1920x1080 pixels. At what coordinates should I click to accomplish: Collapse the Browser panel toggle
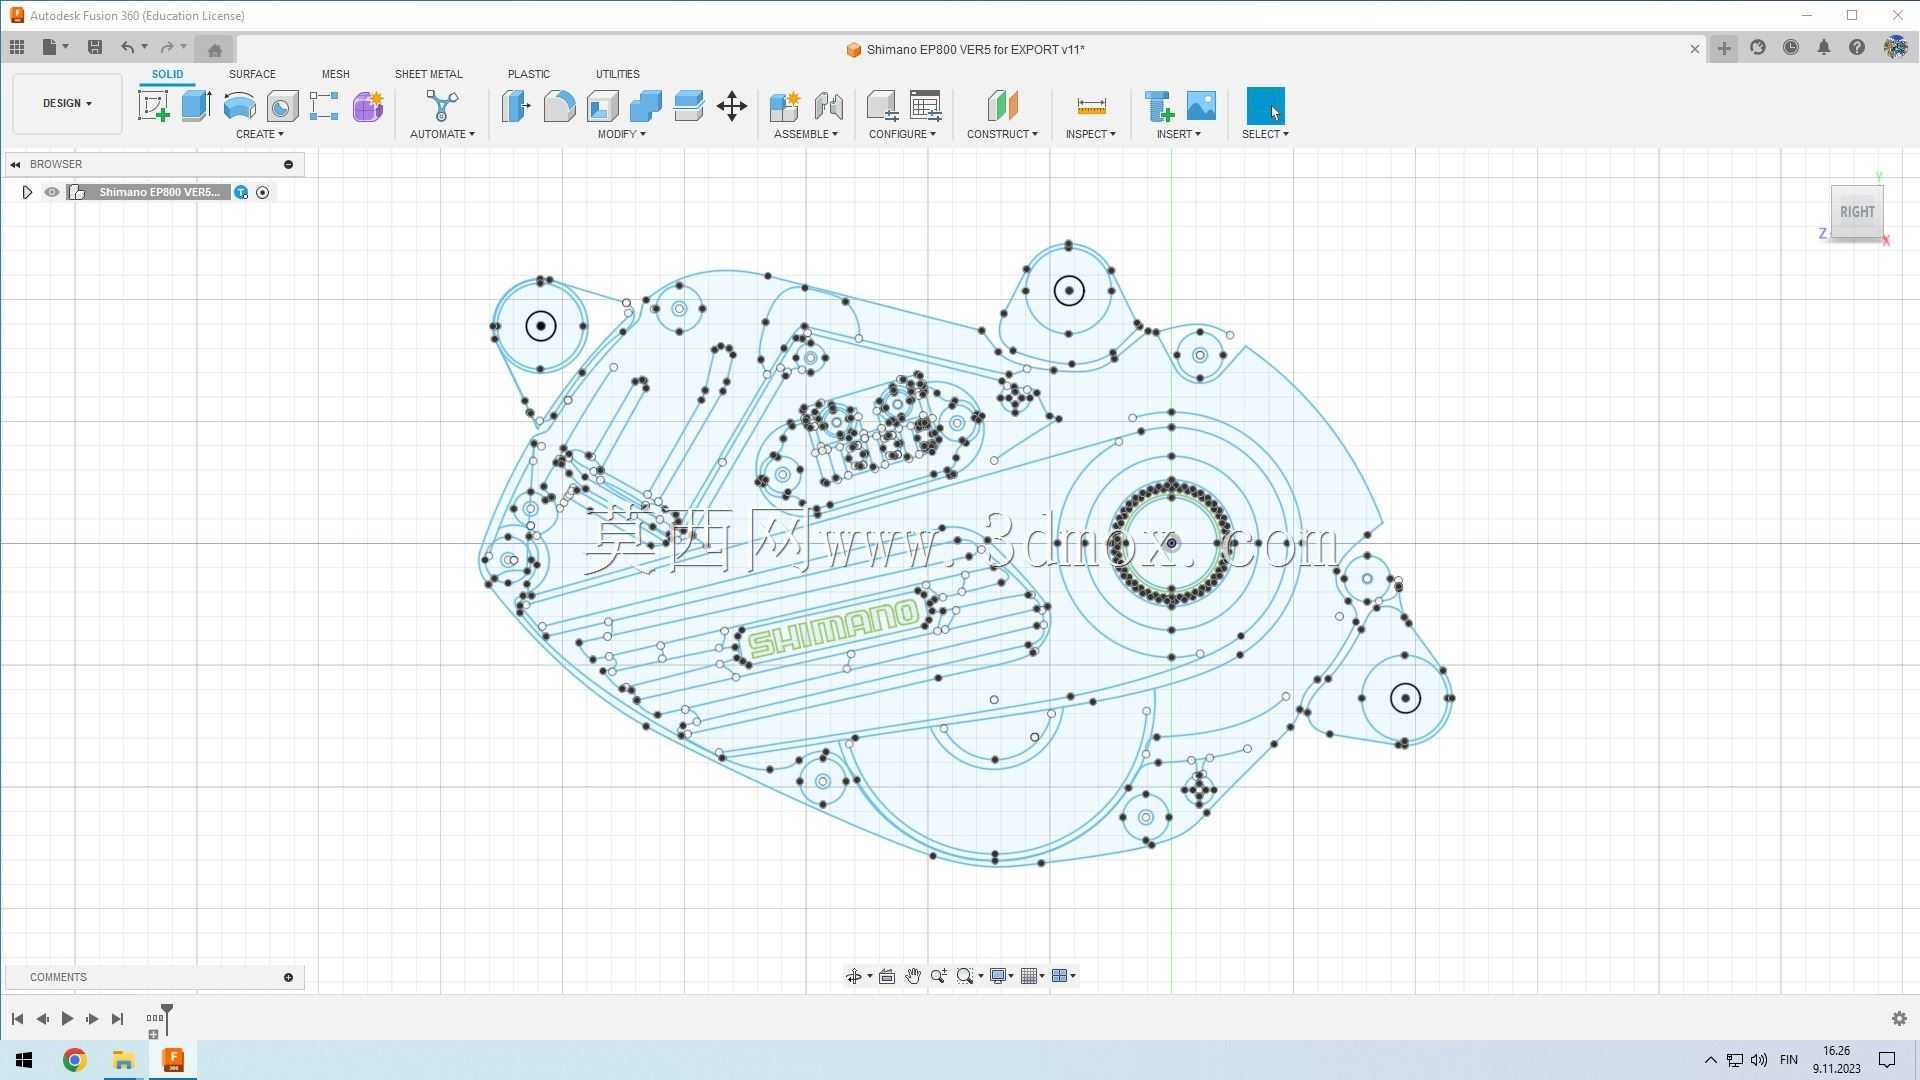click(x=15, y=164)
